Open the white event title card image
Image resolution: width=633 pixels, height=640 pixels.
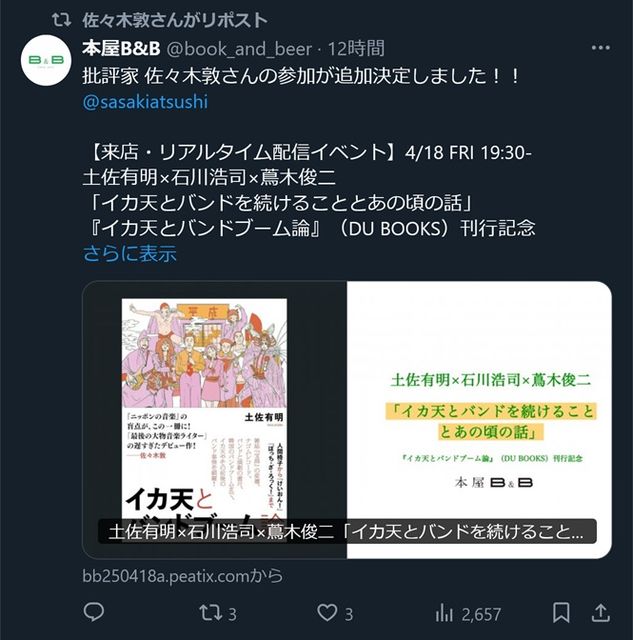pyautogui.click(x=479, y=419)
